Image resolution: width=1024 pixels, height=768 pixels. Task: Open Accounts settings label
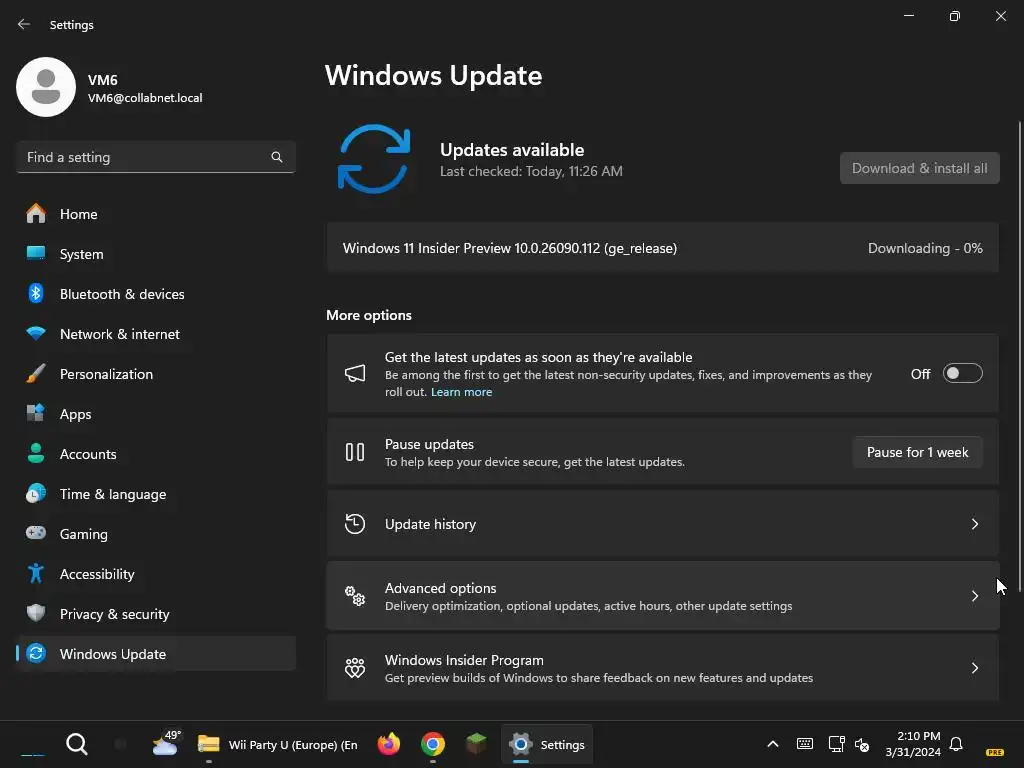(88, 454)
